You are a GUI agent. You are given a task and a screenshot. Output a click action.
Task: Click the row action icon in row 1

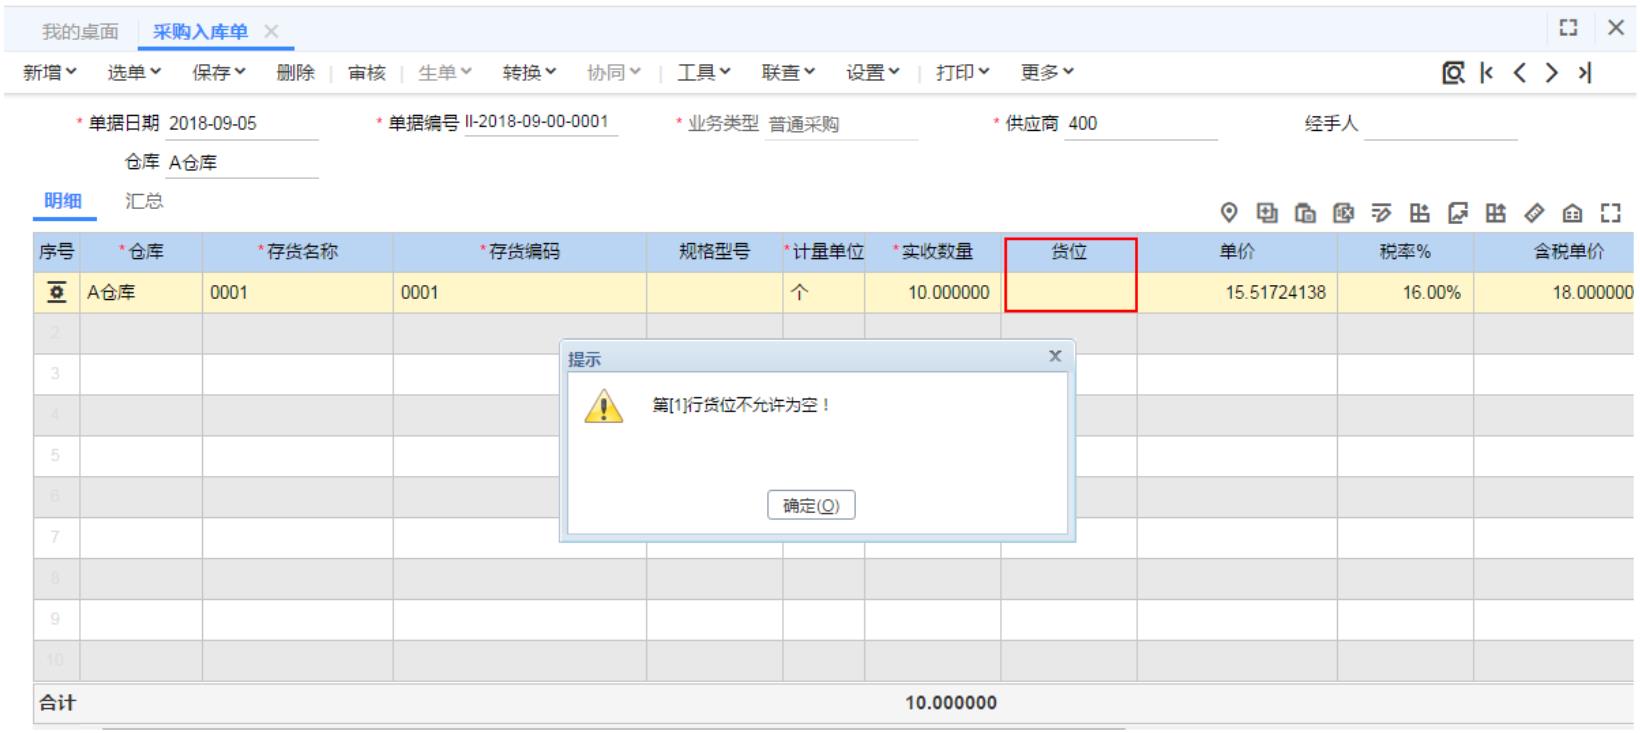[57, 292]
